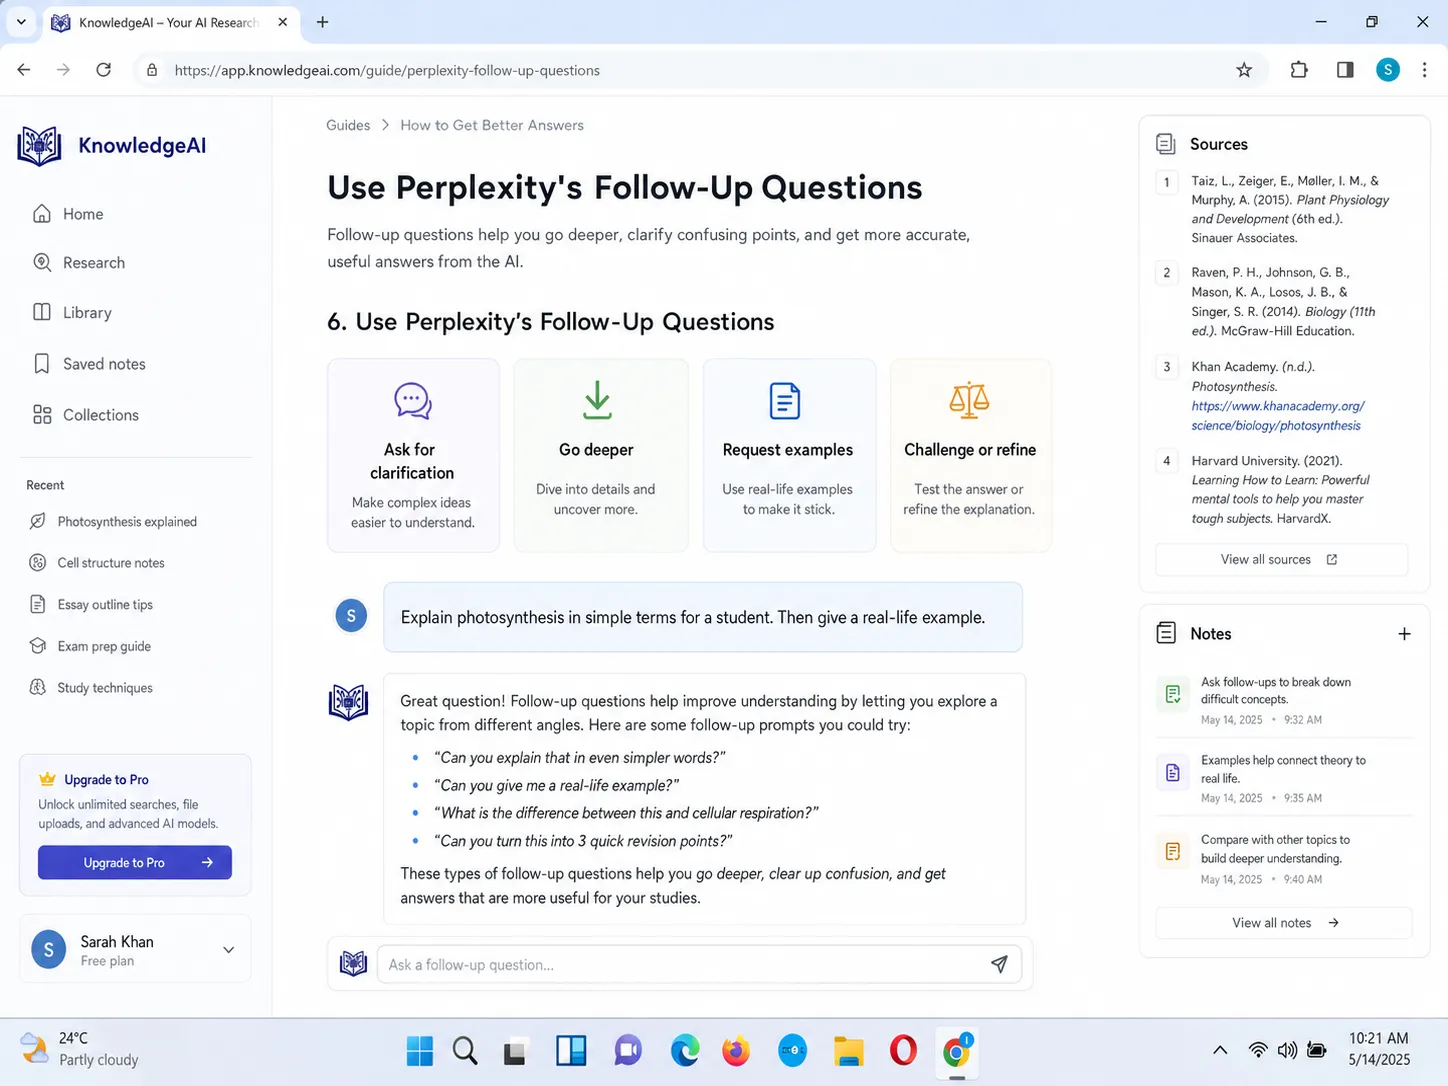Click the Upgrade to Pro button

pos(135,862)
